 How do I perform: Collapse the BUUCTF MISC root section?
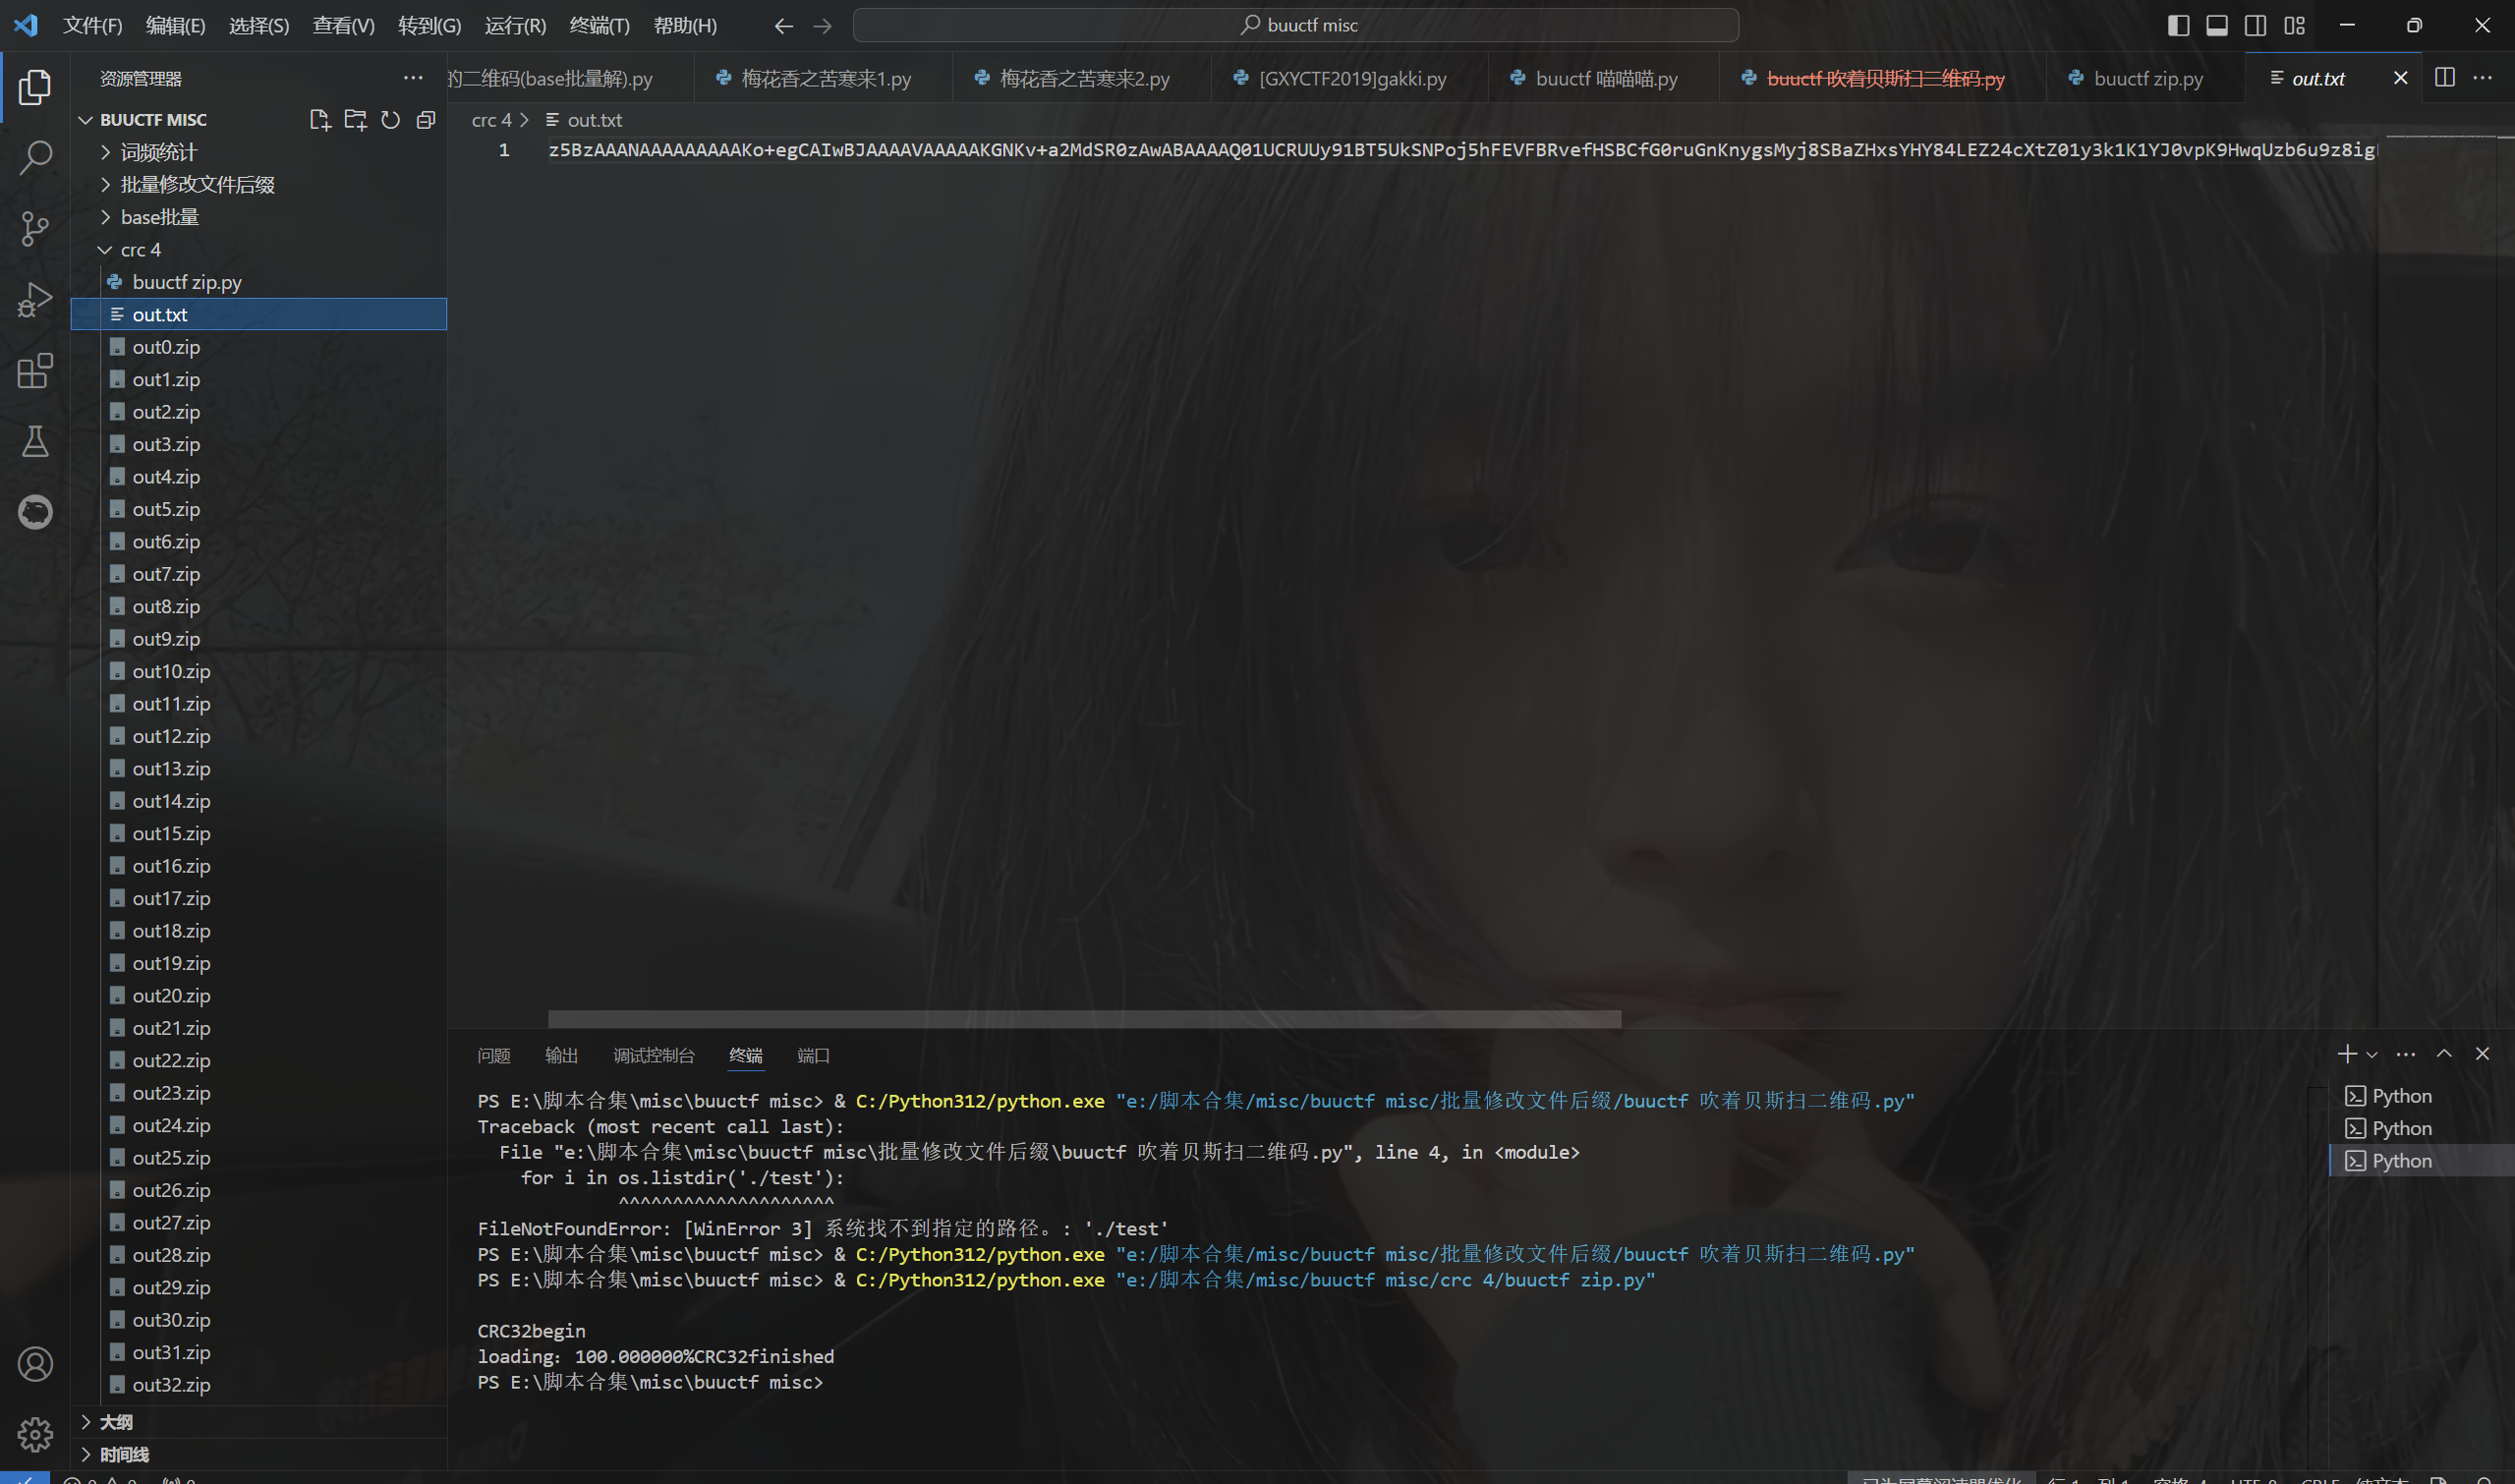152,120
